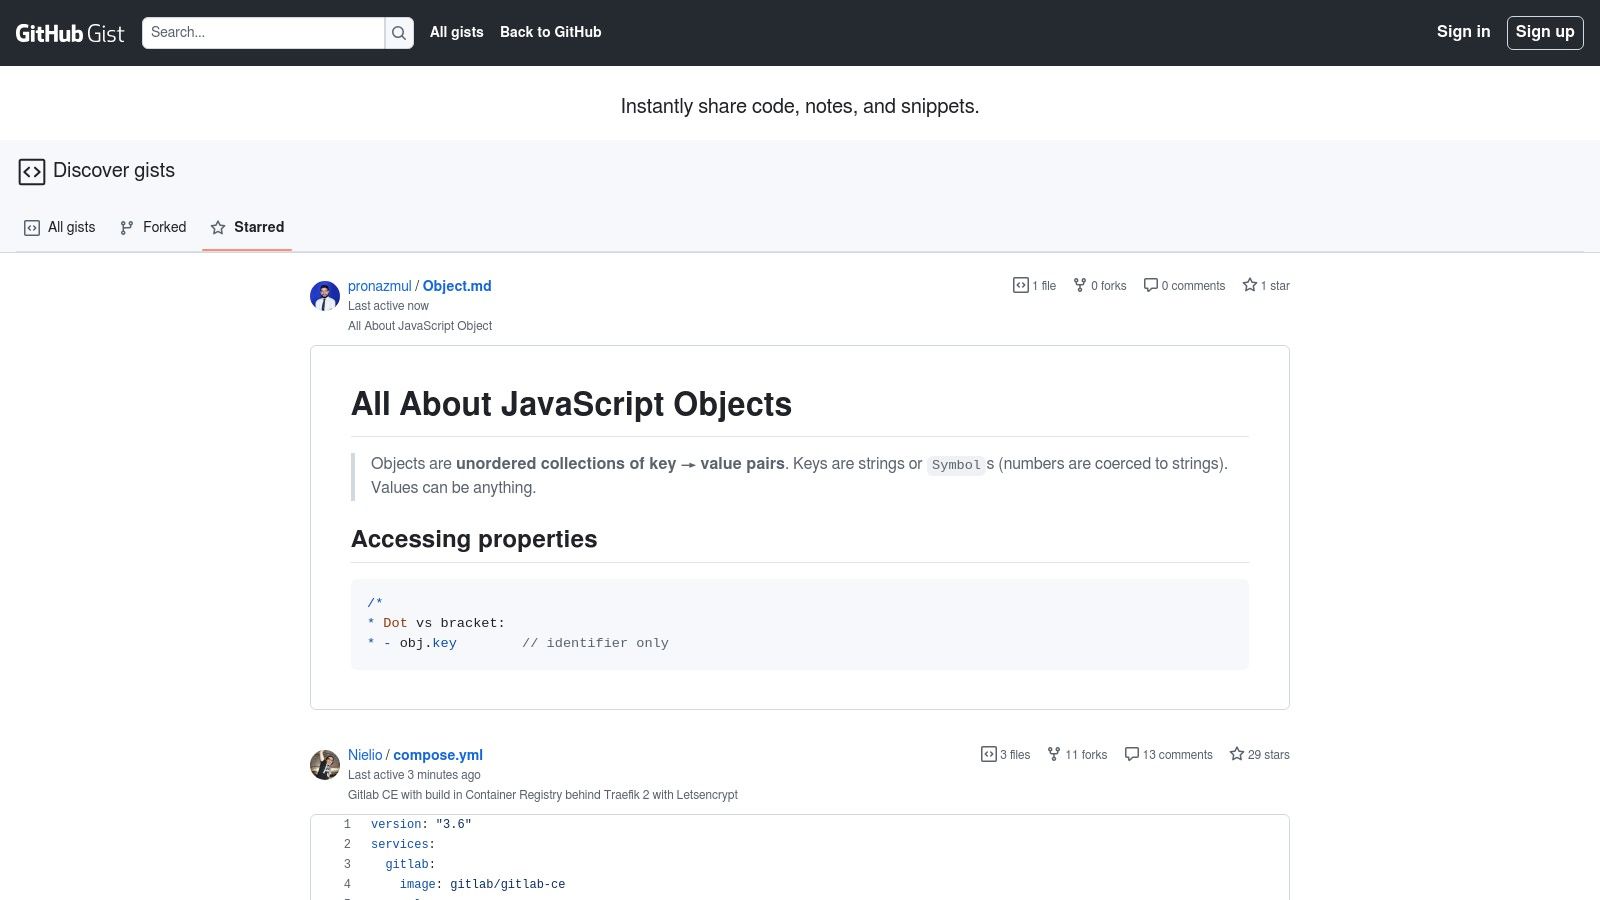Click the code brackets icon beside Discover gists

32,171
